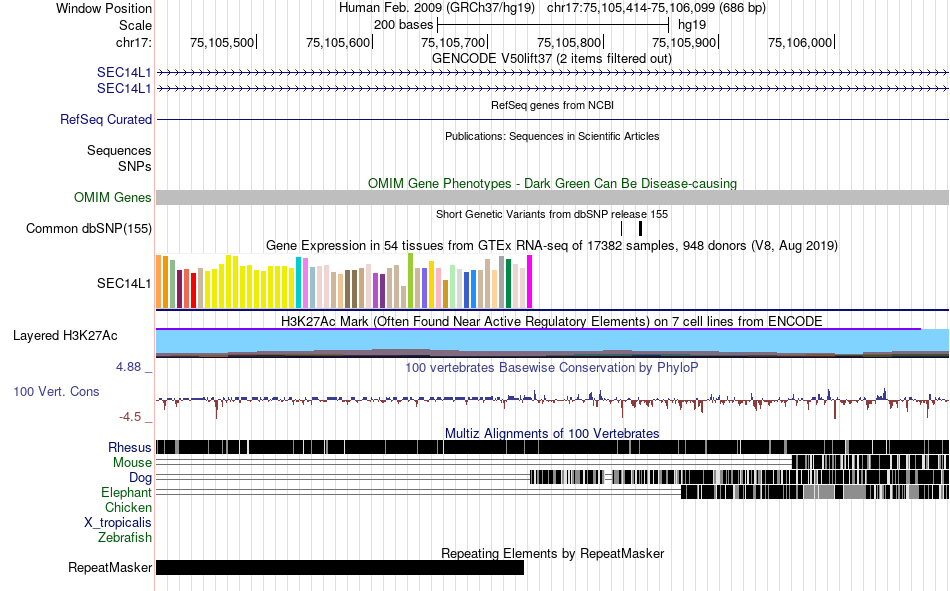950x591 pixels.
Task: Click the Common dbSNP(155) label
Action: [x=88, y=229]
